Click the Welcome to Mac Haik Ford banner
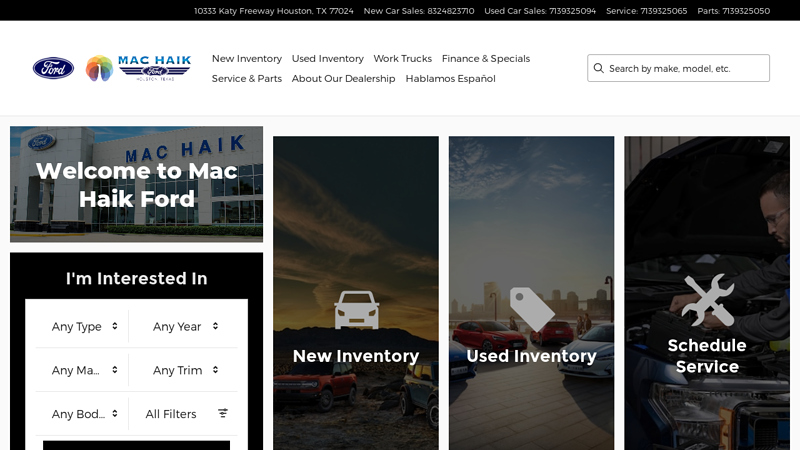The image size is (800, 450). point(136,184)
